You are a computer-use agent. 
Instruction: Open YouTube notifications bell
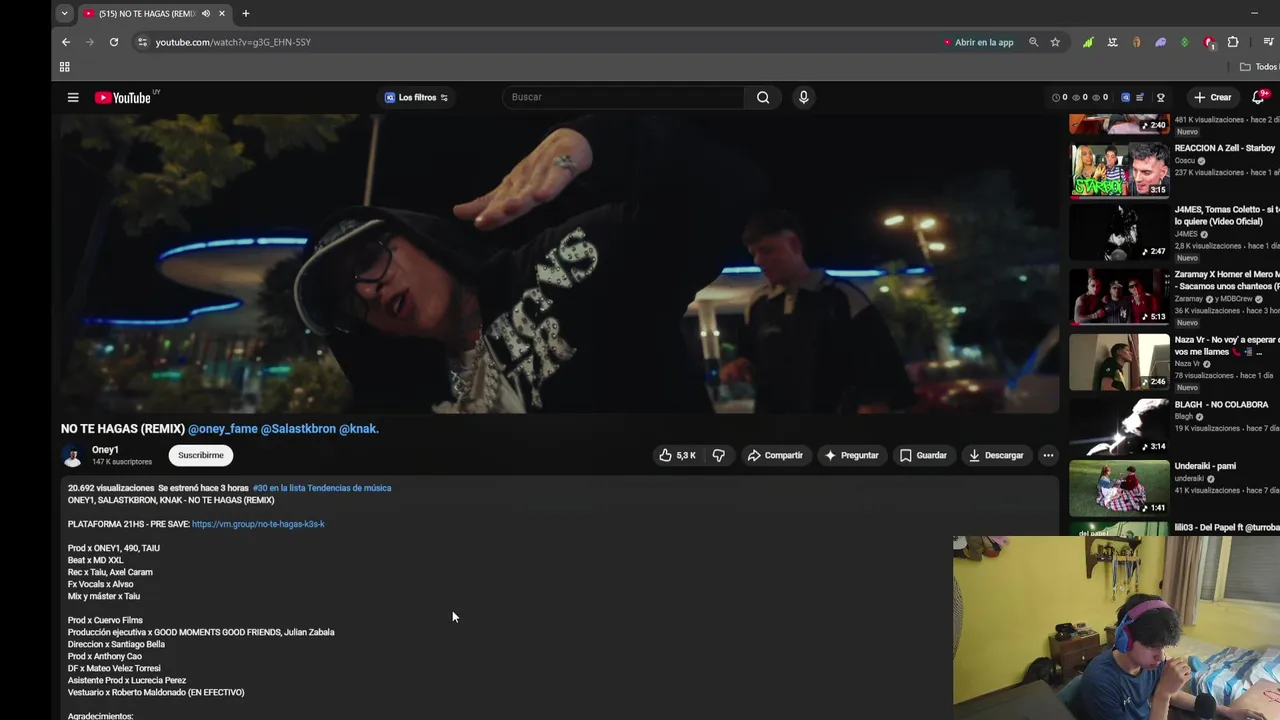[1259, 97]
